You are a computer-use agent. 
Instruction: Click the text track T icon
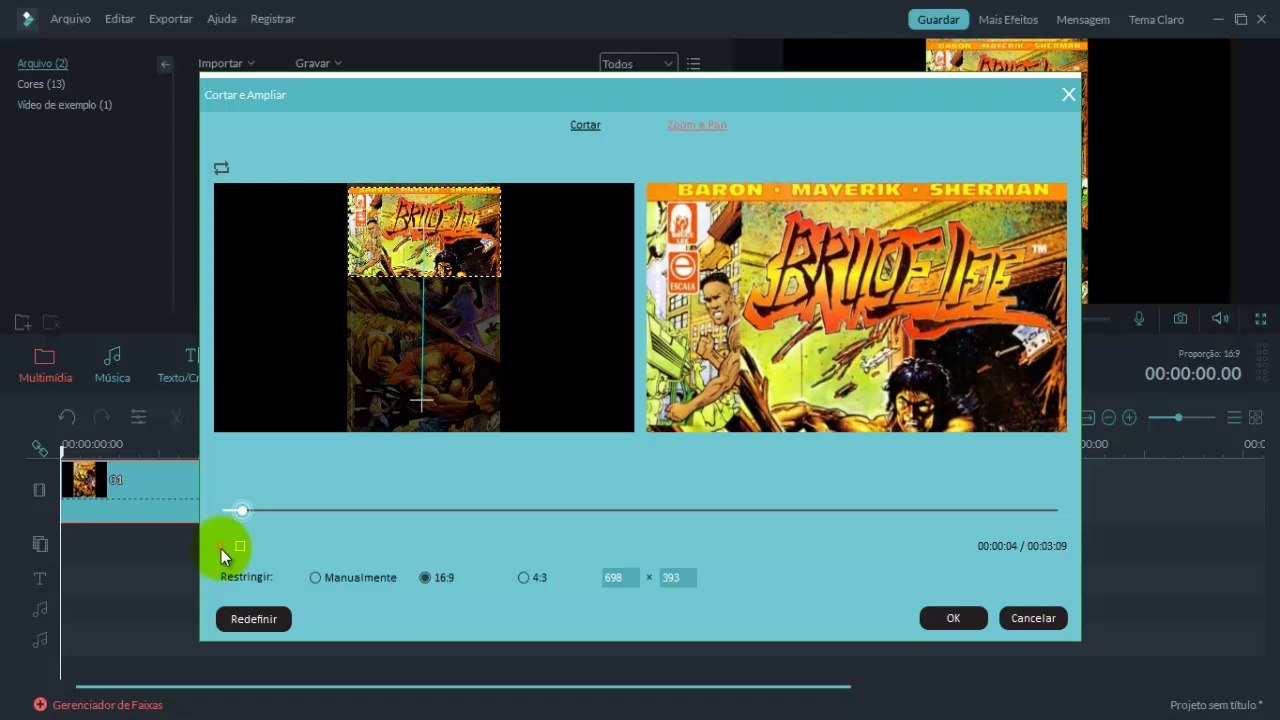pyautogui.click(x=40, y=578)
